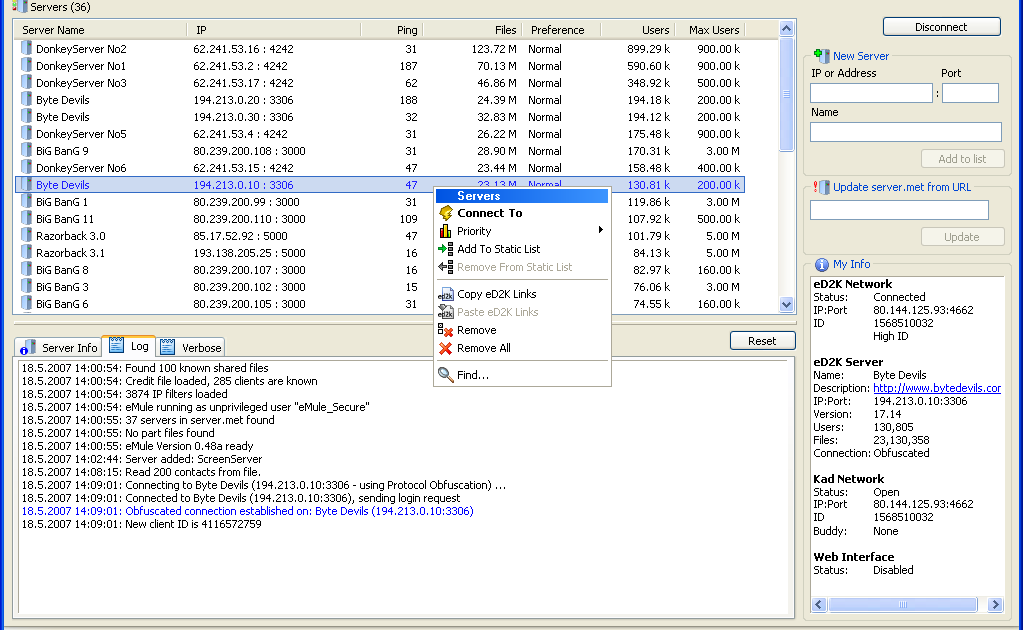Viewport: 1023px width, 630px height.
Task: Switch to the Server Info tab
Action: click(x=59, y=348)
